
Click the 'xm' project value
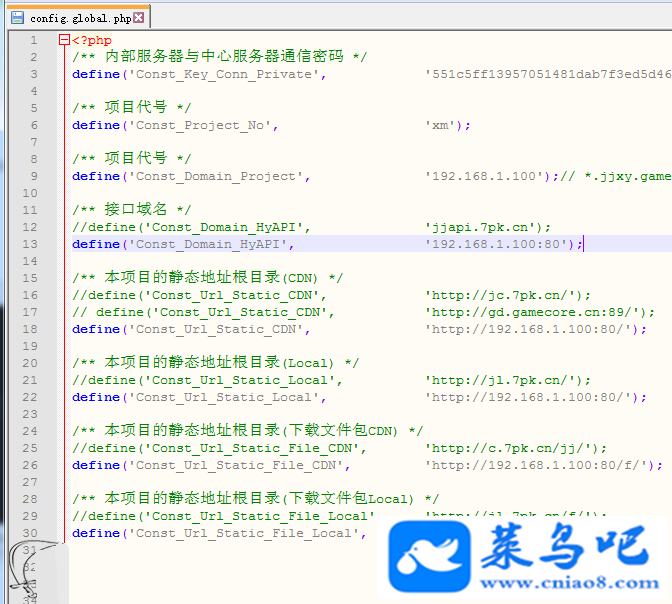[441, 125]
